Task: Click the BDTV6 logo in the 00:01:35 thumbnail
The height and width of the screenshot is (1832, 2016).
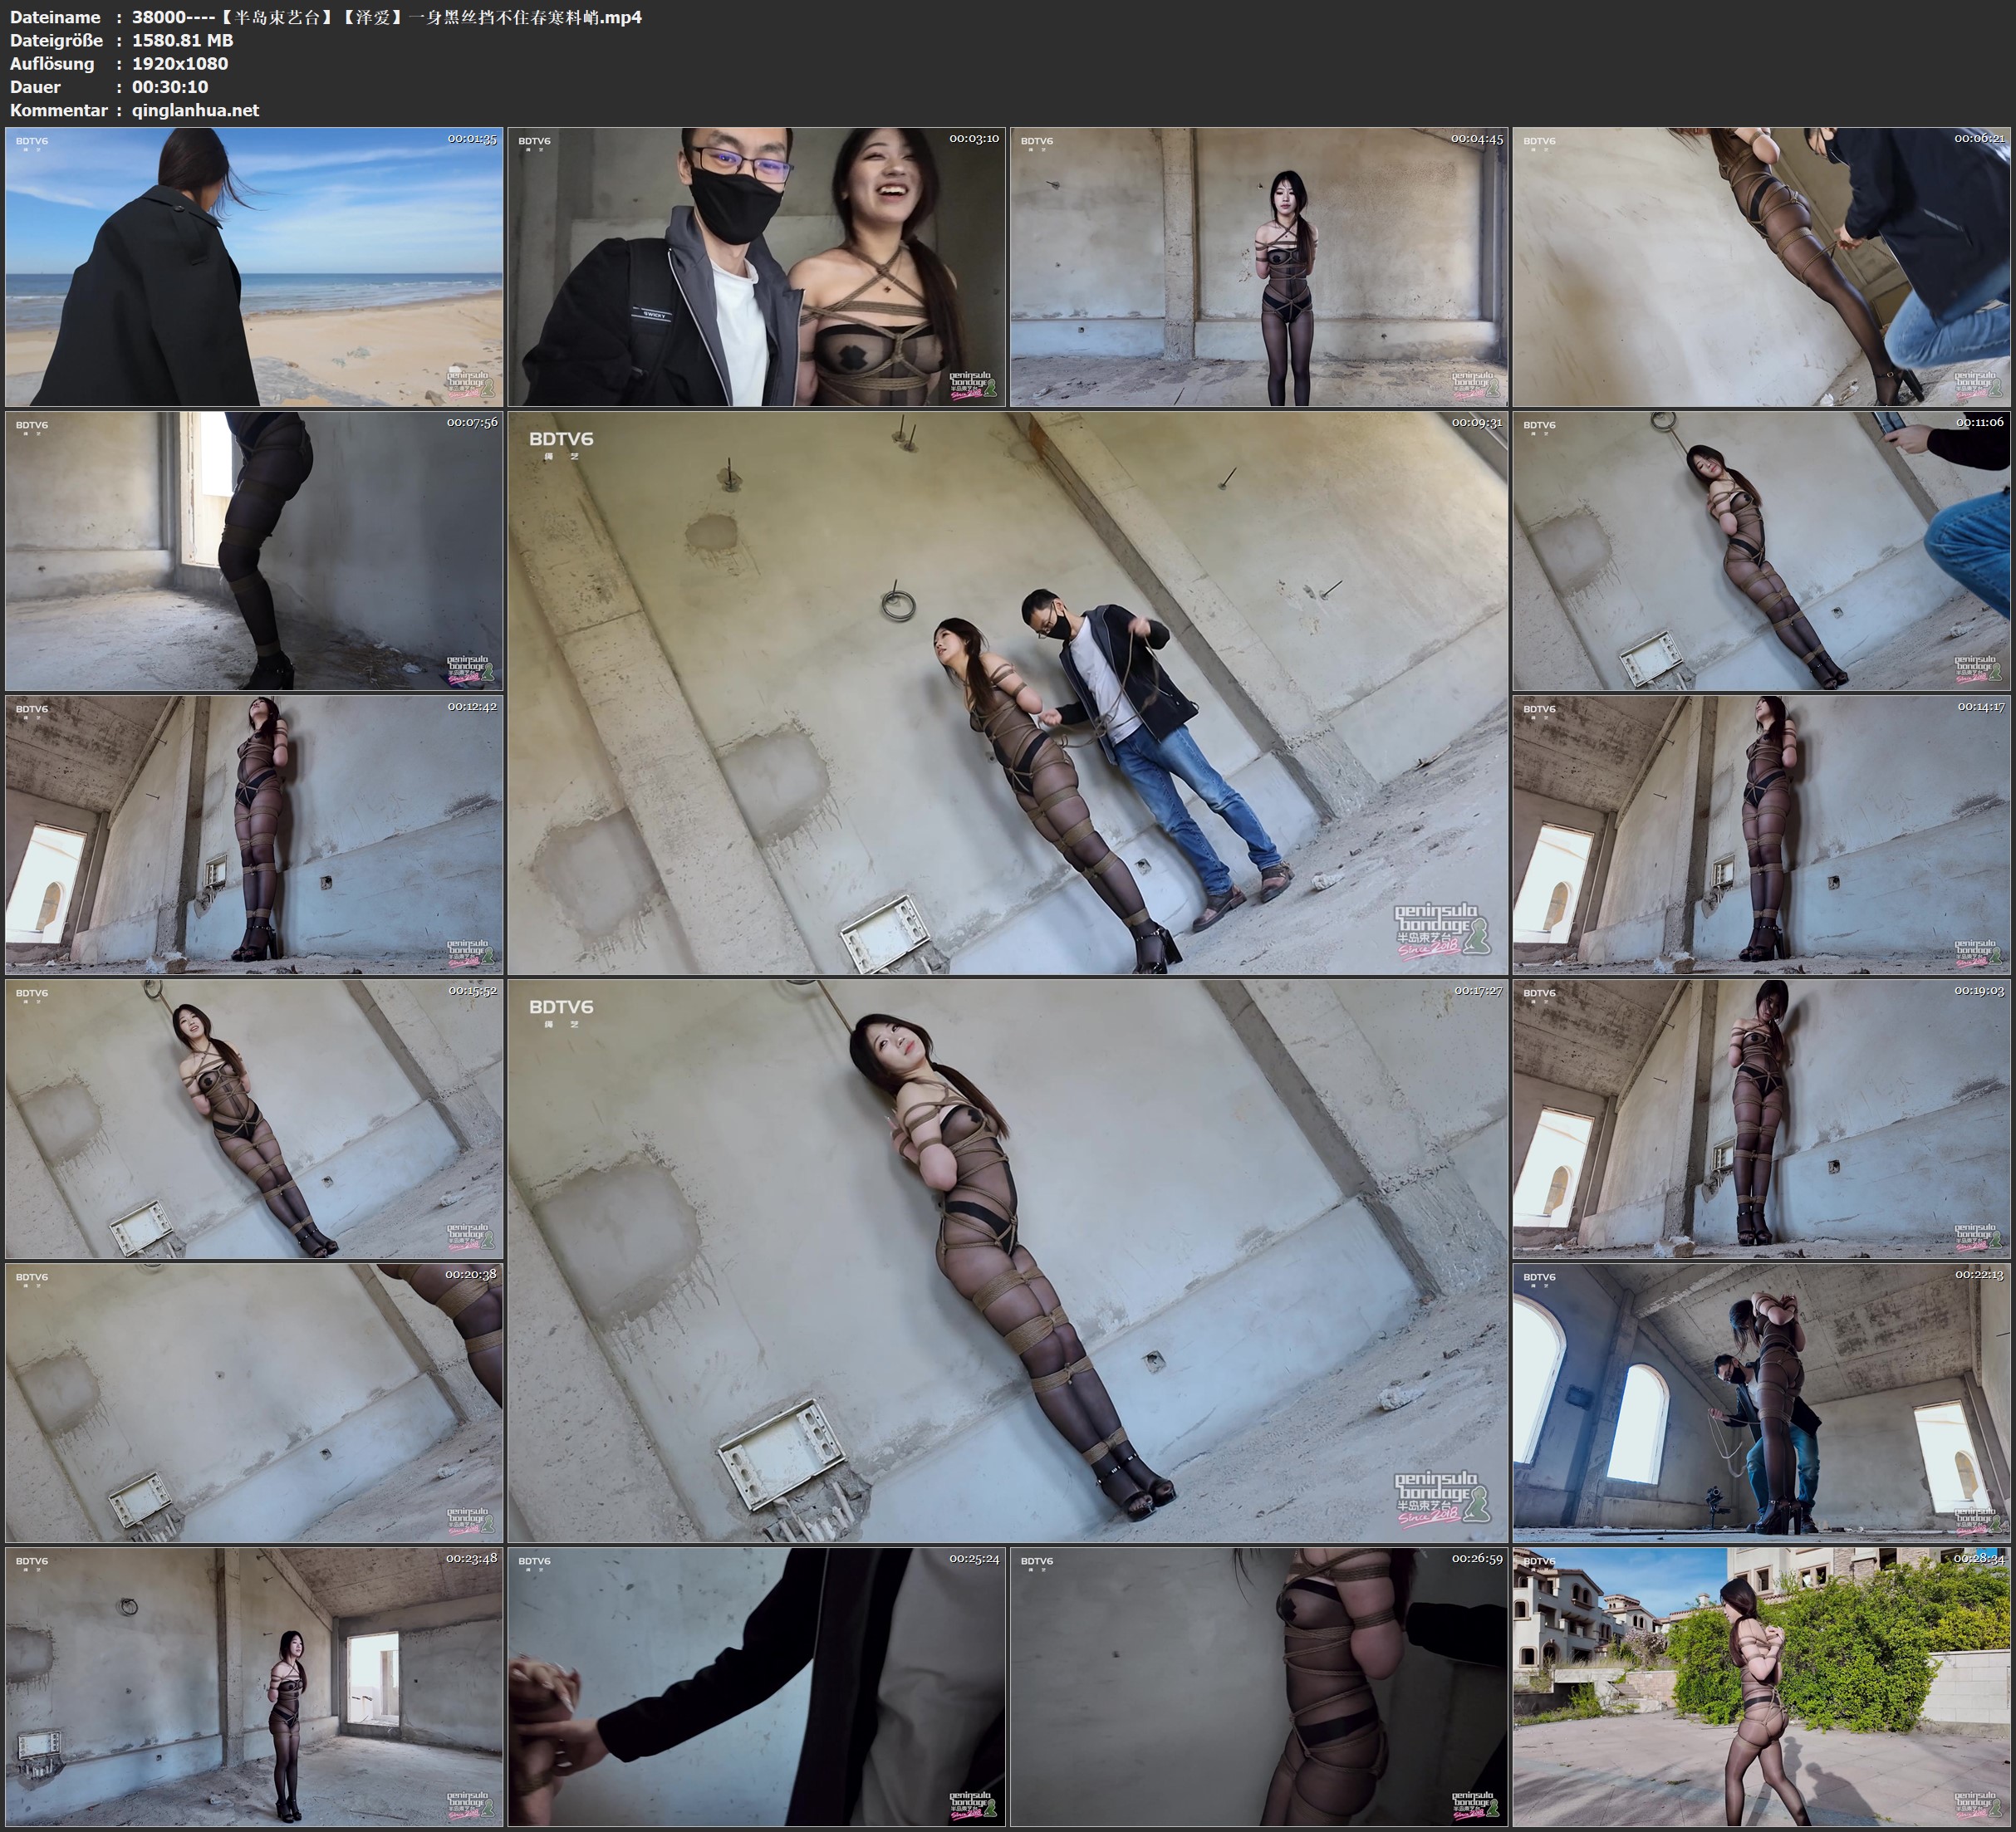Action: [x=32, y=141]
